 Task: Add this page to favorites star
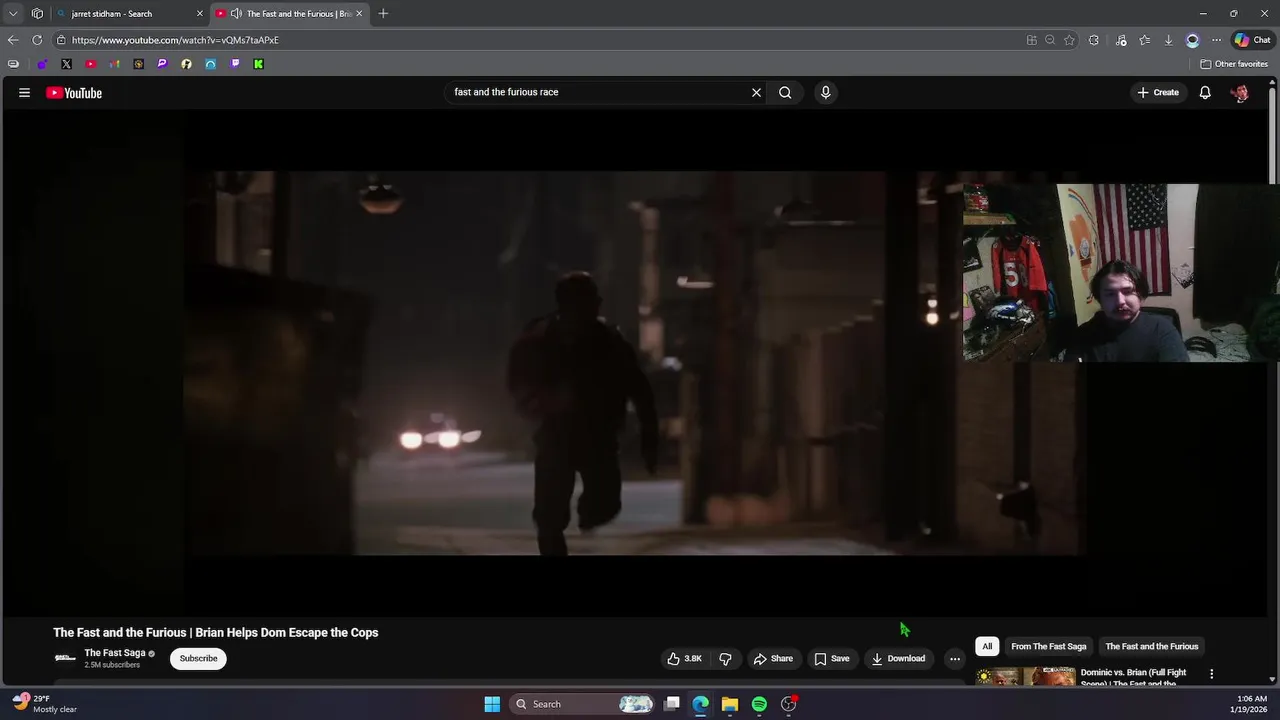1069,40
